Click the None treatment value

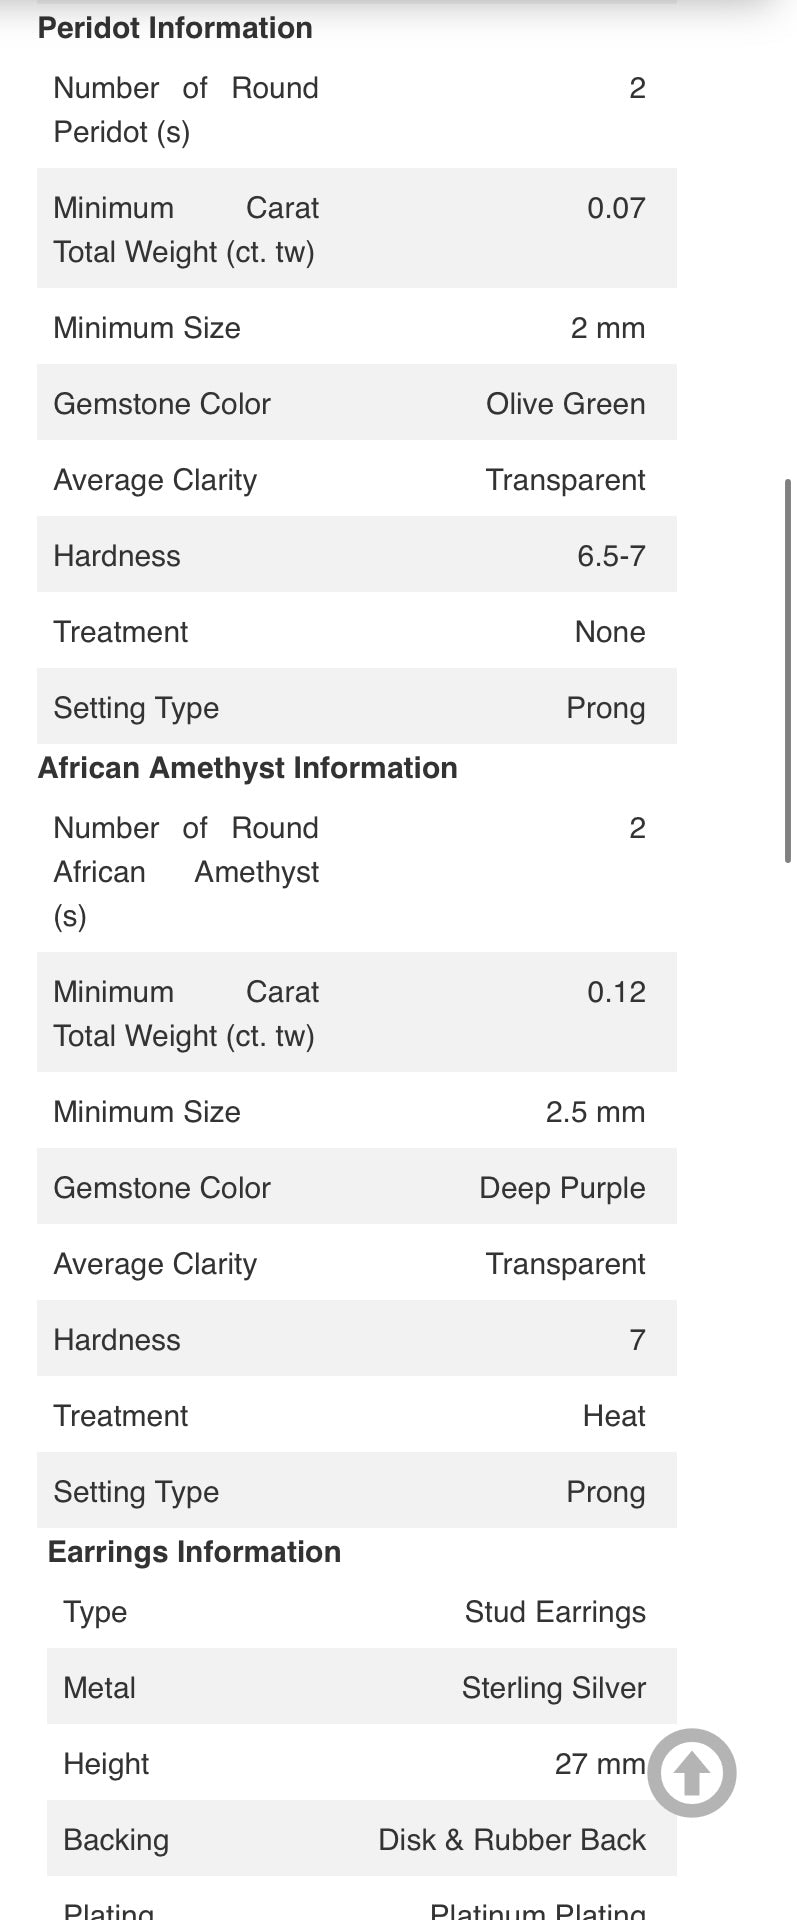pyautogui.click(x=610, y=632)
